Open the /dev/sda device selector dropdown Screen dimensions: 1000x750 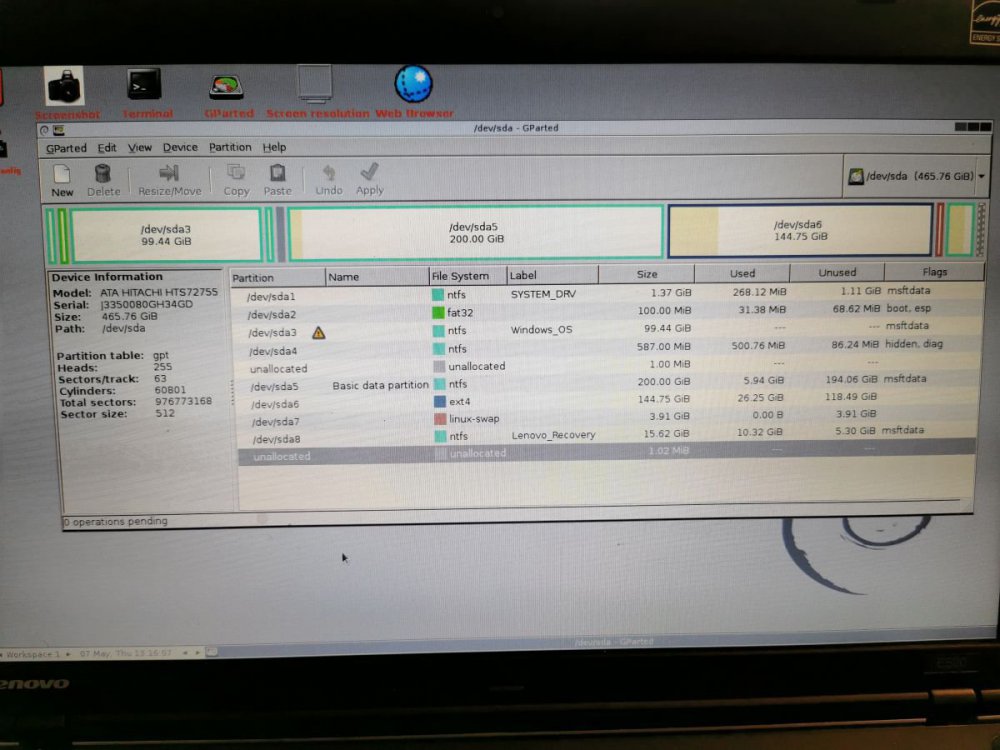pos(915,176)
